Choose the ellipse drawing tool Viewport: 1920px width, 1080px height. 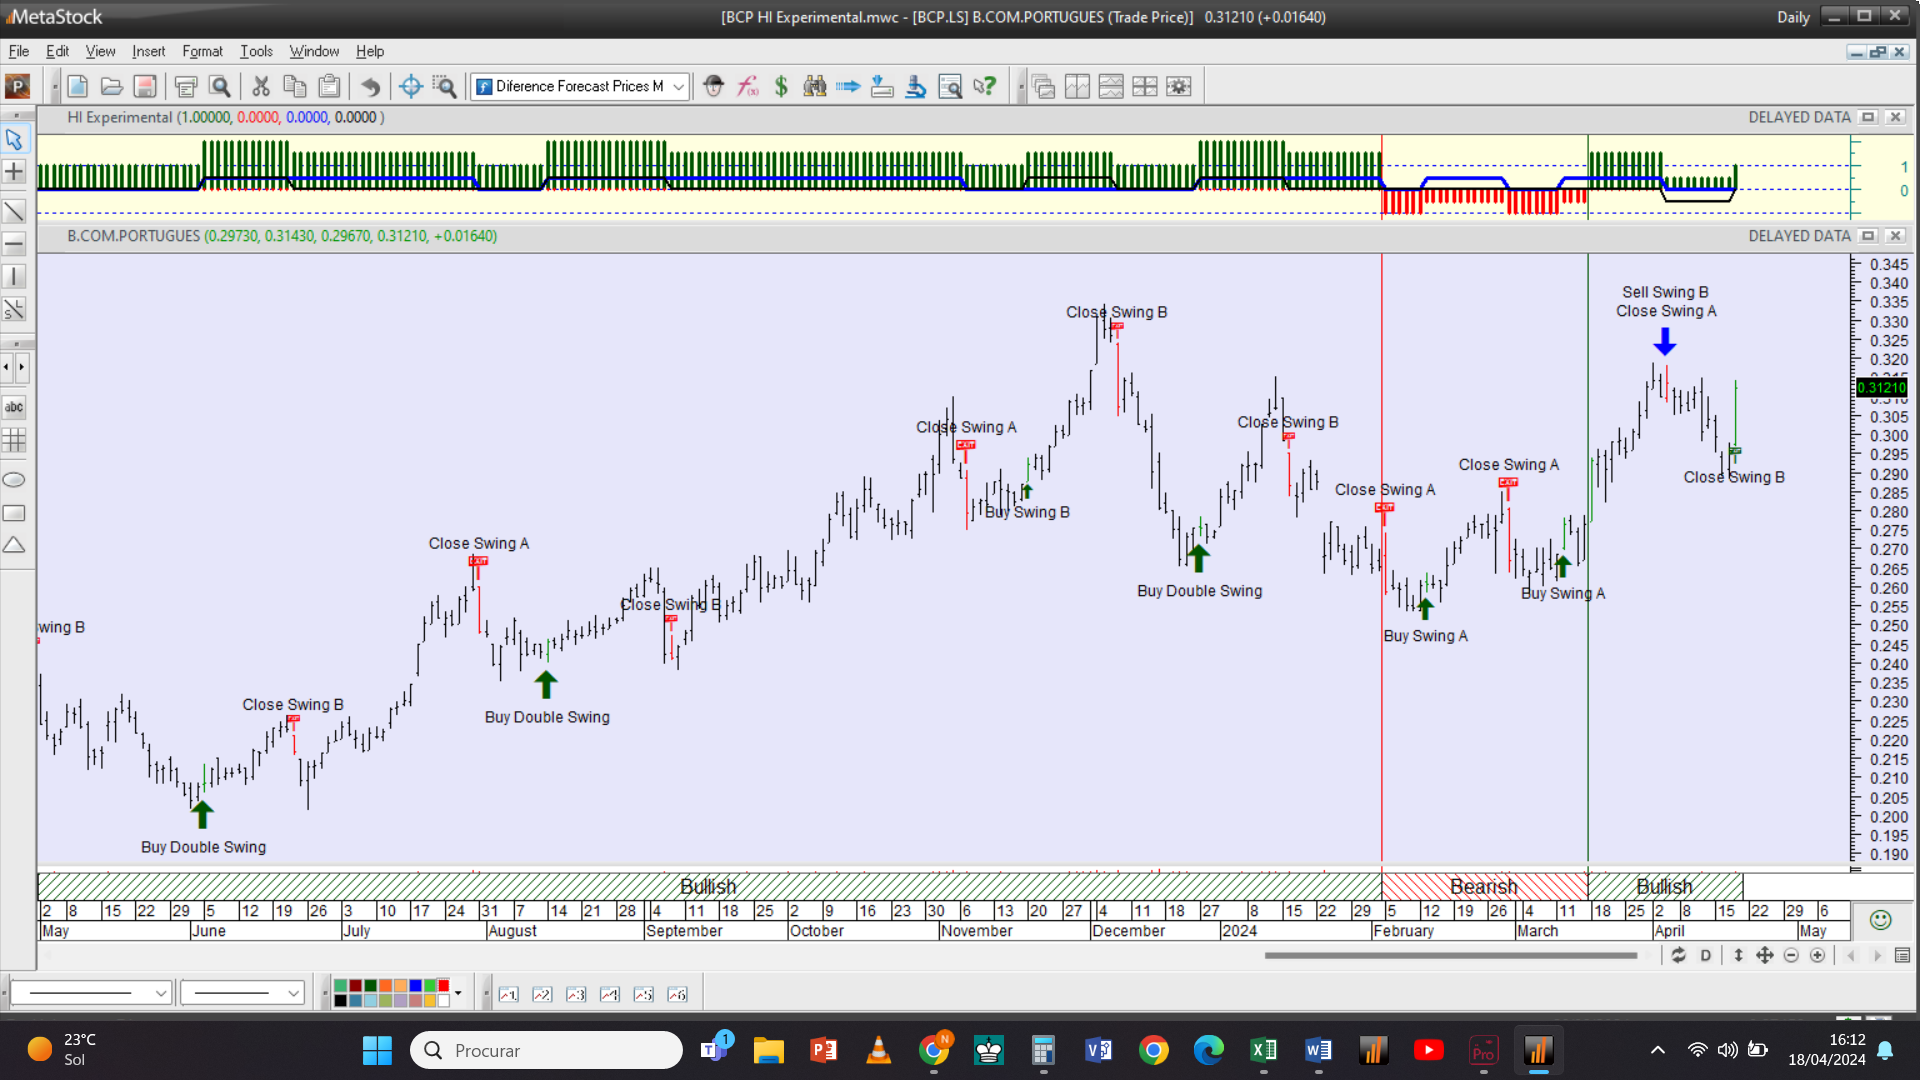[14, 480]
